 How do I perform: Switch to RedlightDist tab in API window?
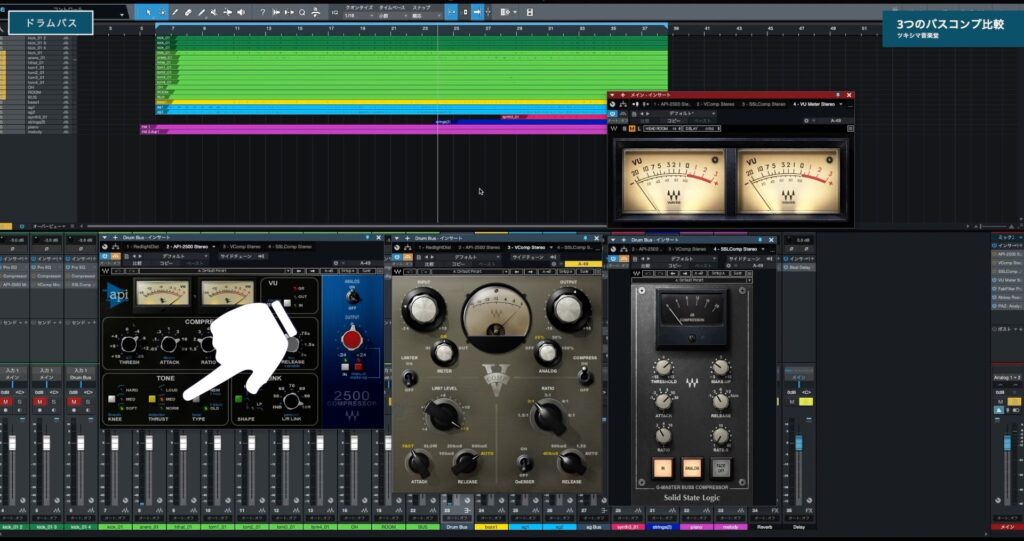[x=142, y=247]
